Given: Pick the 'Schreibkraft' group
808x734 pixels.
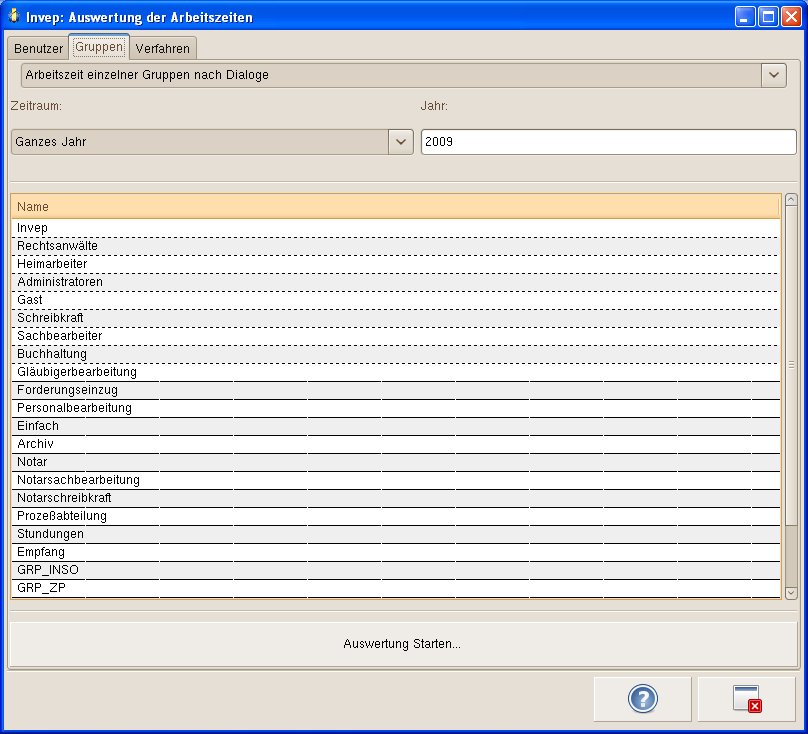Looking at the screenshot, I should click(395, 318).
